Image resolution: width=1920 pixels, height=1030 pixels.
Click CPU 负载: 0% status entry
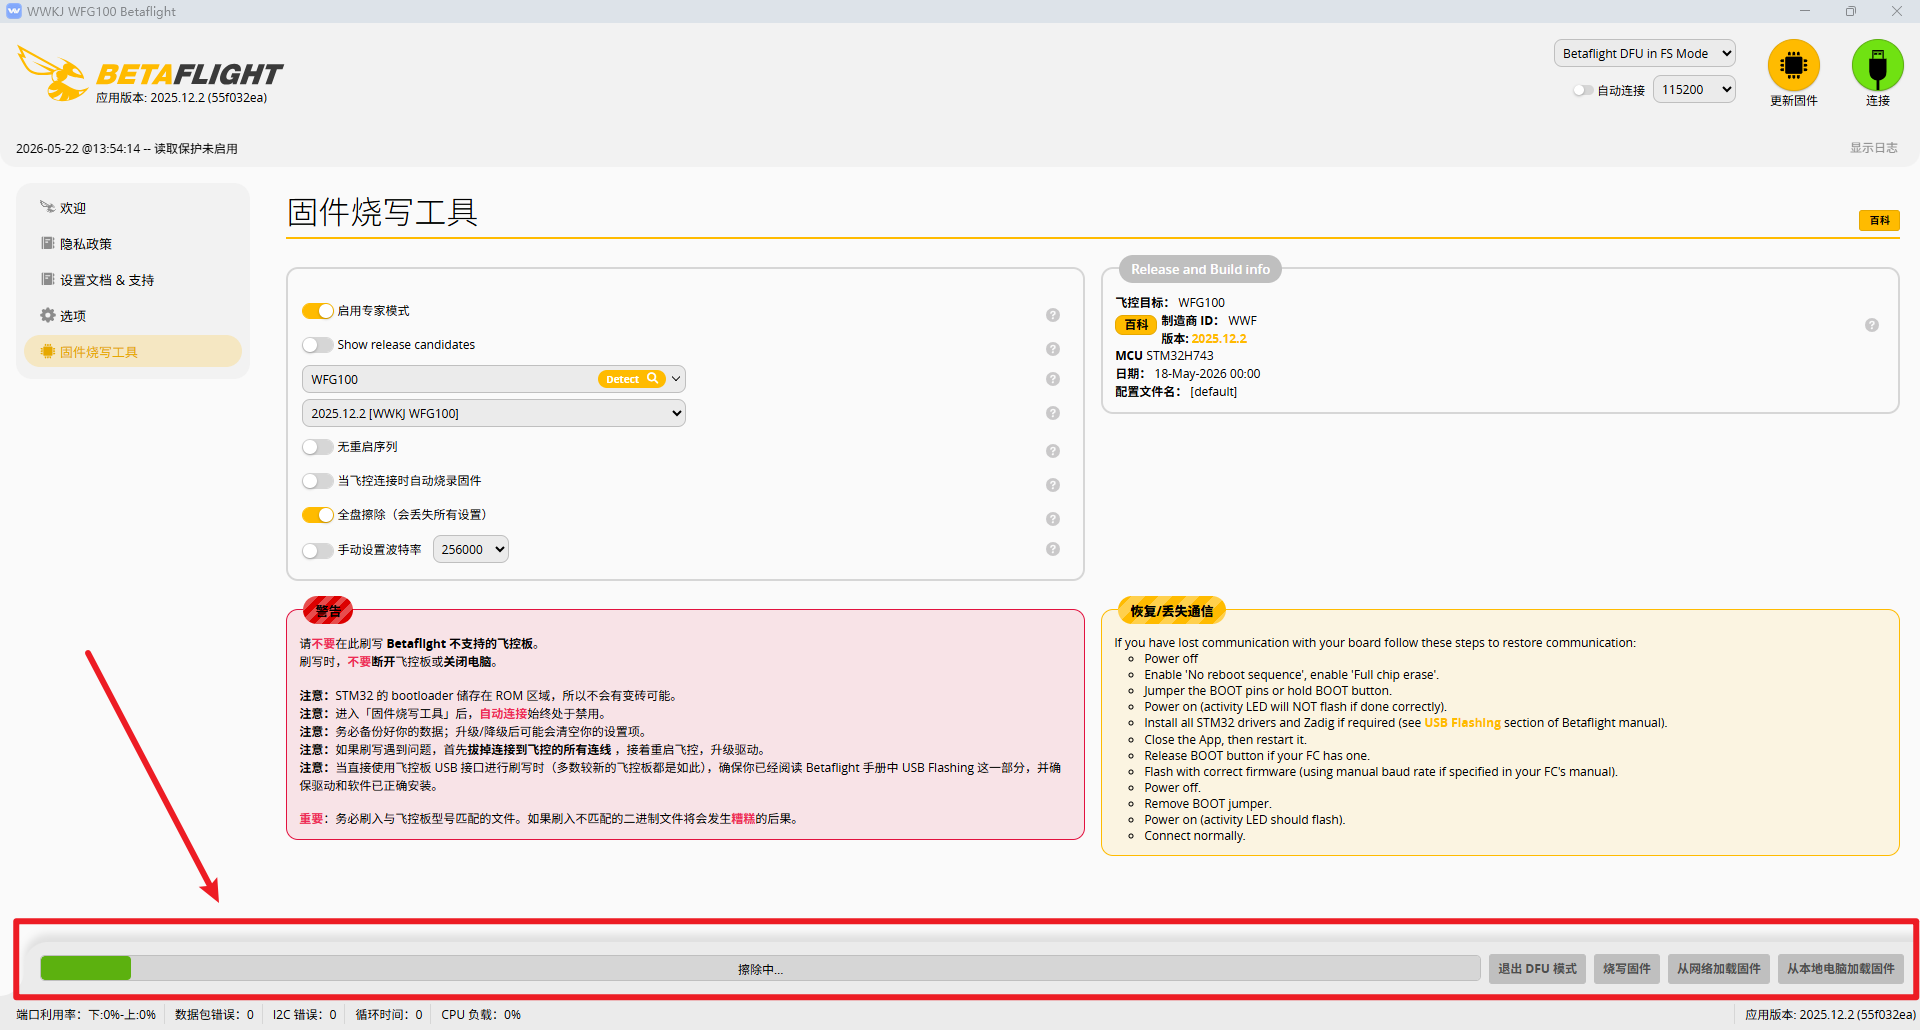pyautogui.click(x=481, y=1014)
